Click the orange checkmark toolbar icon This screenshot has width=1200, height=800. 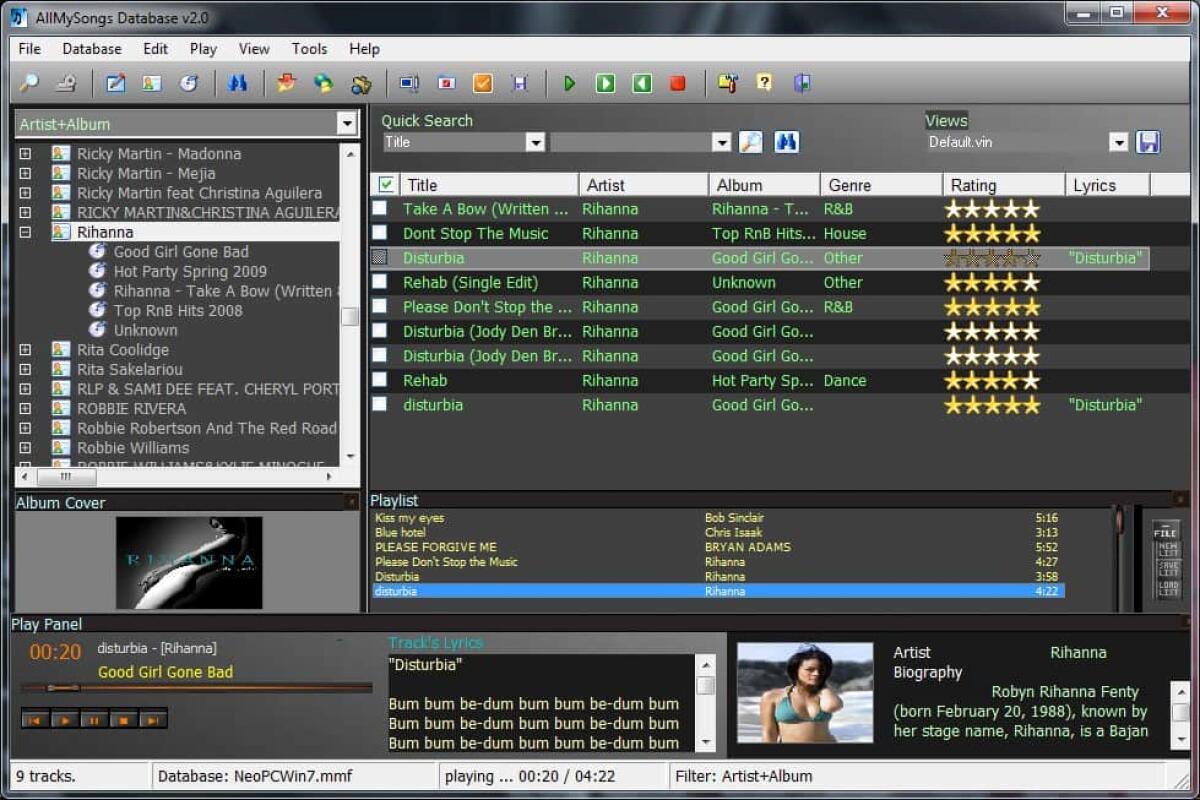[x=483, y=83]
